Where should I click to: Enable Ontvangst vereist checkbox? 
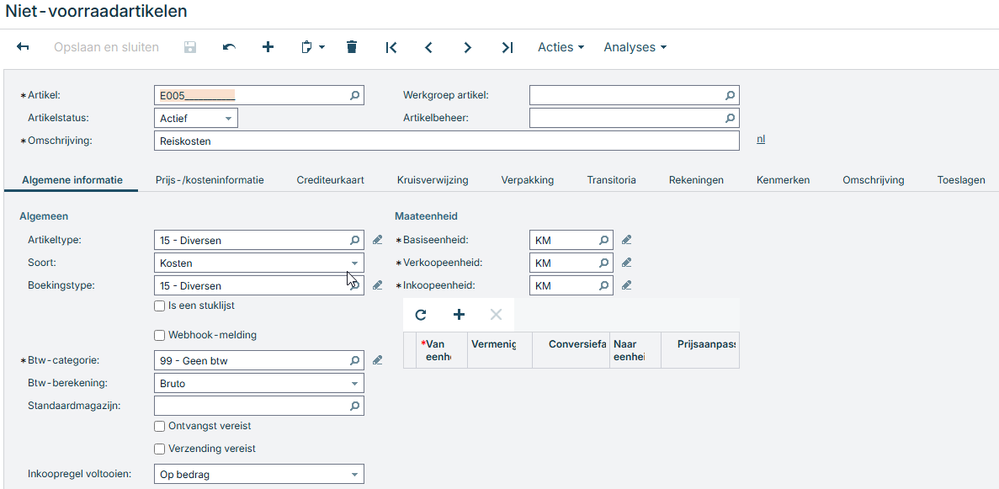pyautogui.click(x=160, y=427)
